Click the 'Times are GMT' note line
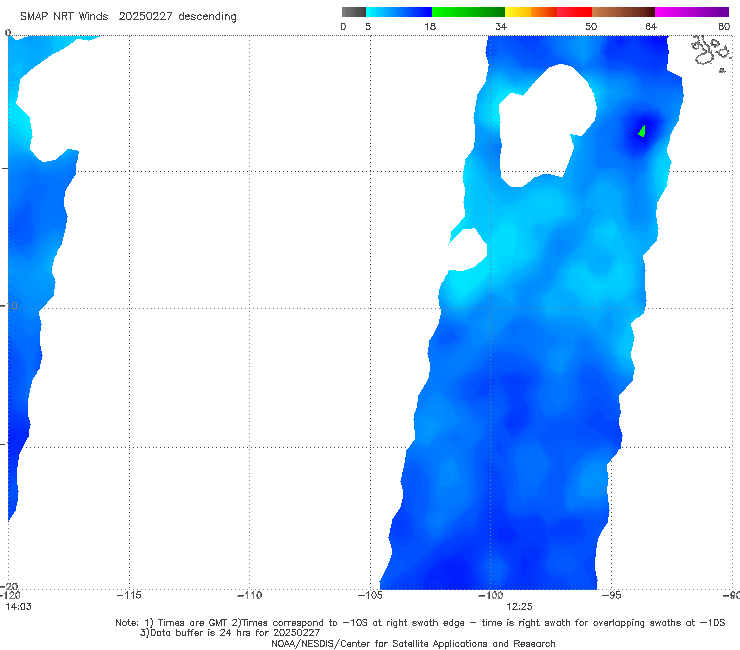The height and width of the screenshot is (650, 740). (x=420, y=623)
